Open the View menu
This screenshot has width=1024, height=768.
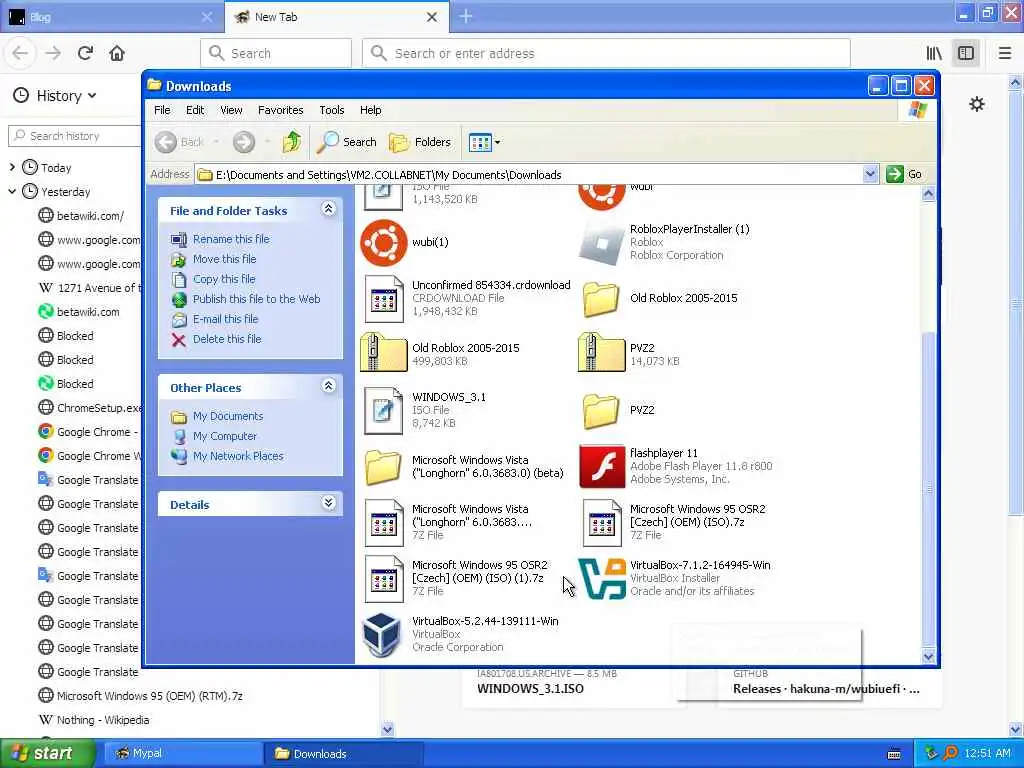pos(231,110)
